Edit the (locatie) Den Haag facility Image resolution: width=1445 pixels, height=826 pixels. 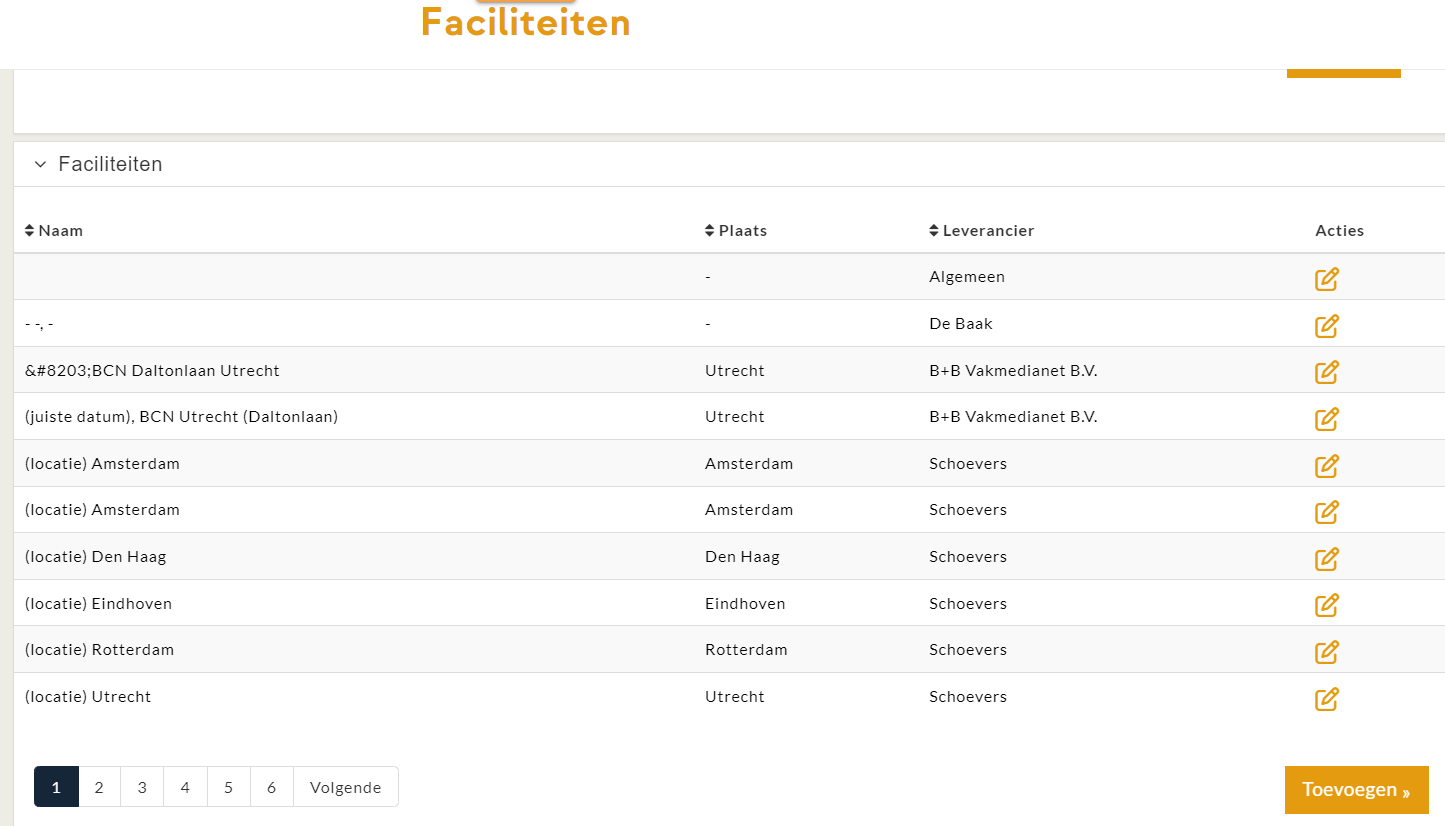(1326, 558)
